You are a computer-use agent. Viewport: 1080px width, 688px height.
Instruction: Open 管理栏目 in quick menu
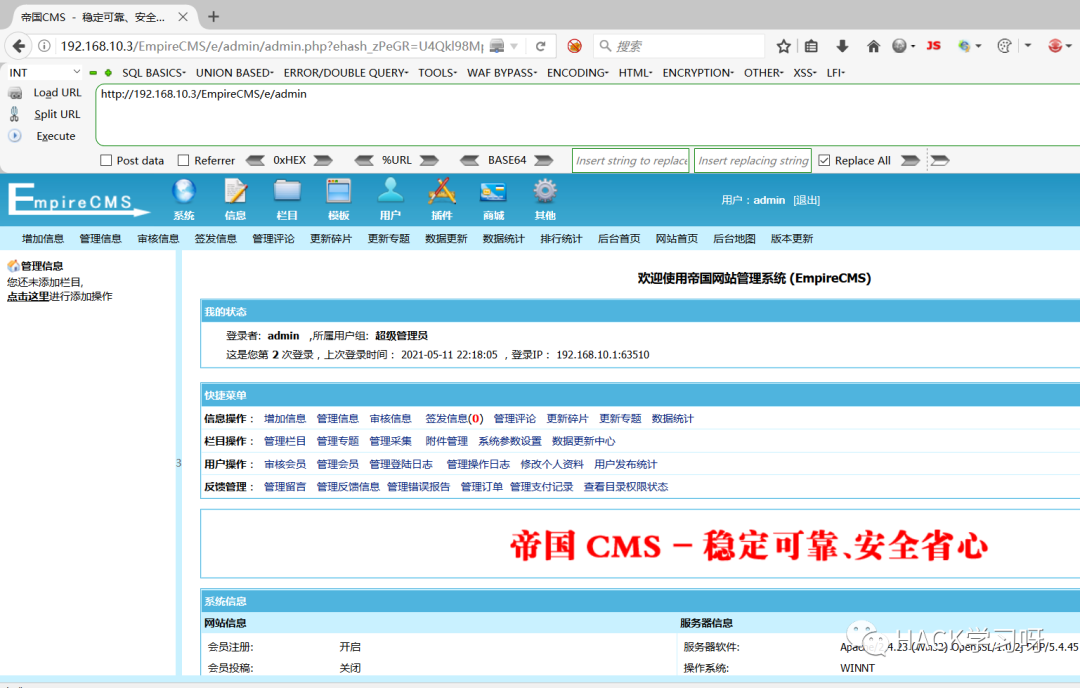(284, 441)
